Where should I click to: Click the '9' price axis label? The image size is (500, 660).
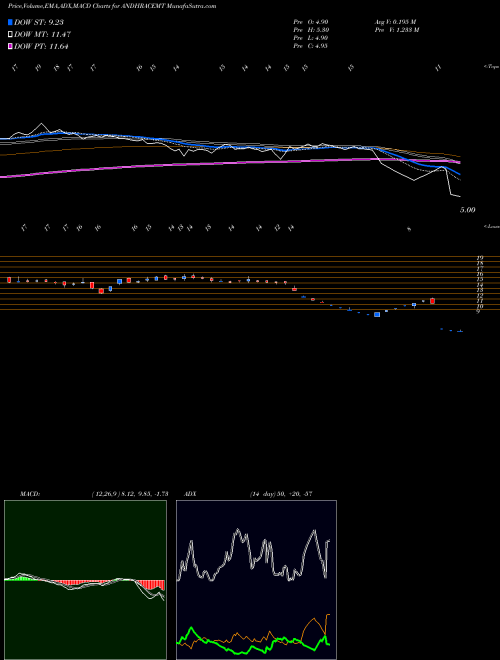(478, 311)
